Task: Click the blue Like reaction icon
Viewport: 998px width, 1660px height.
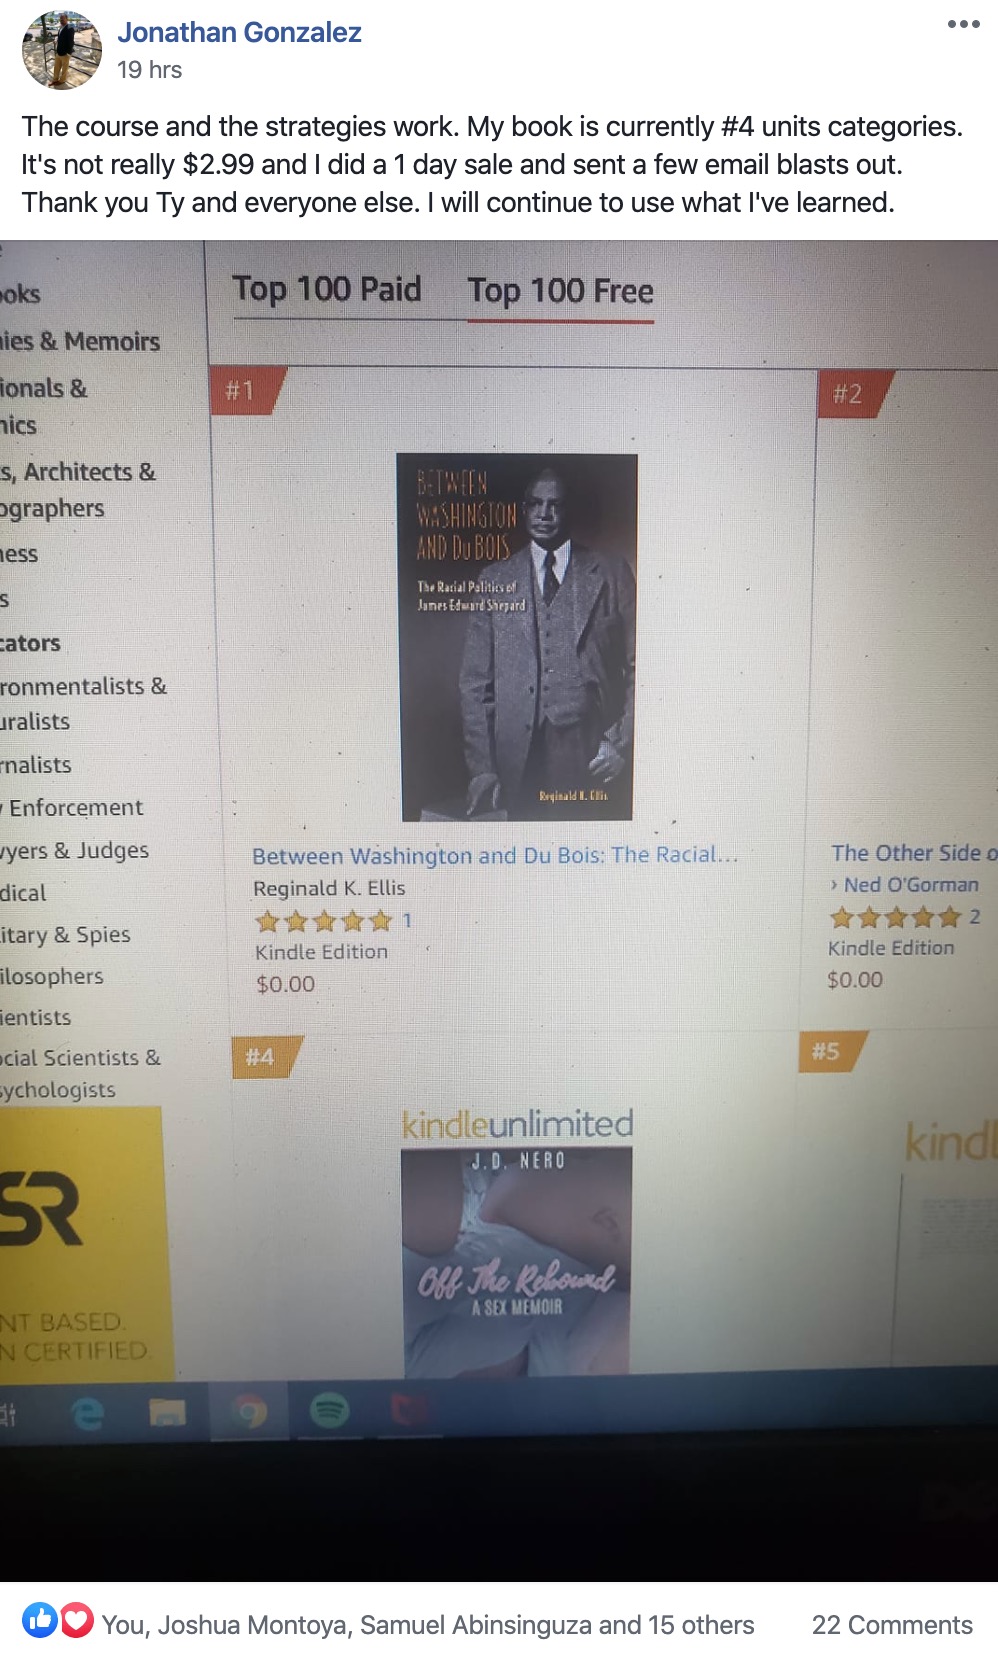Action: [40, 1620]
